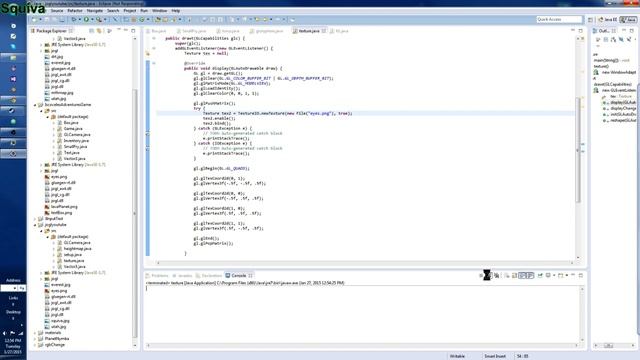The image size is (640, 360).
Task: Click the green Run button in toolbar
Action: click(x=87, y=19)
